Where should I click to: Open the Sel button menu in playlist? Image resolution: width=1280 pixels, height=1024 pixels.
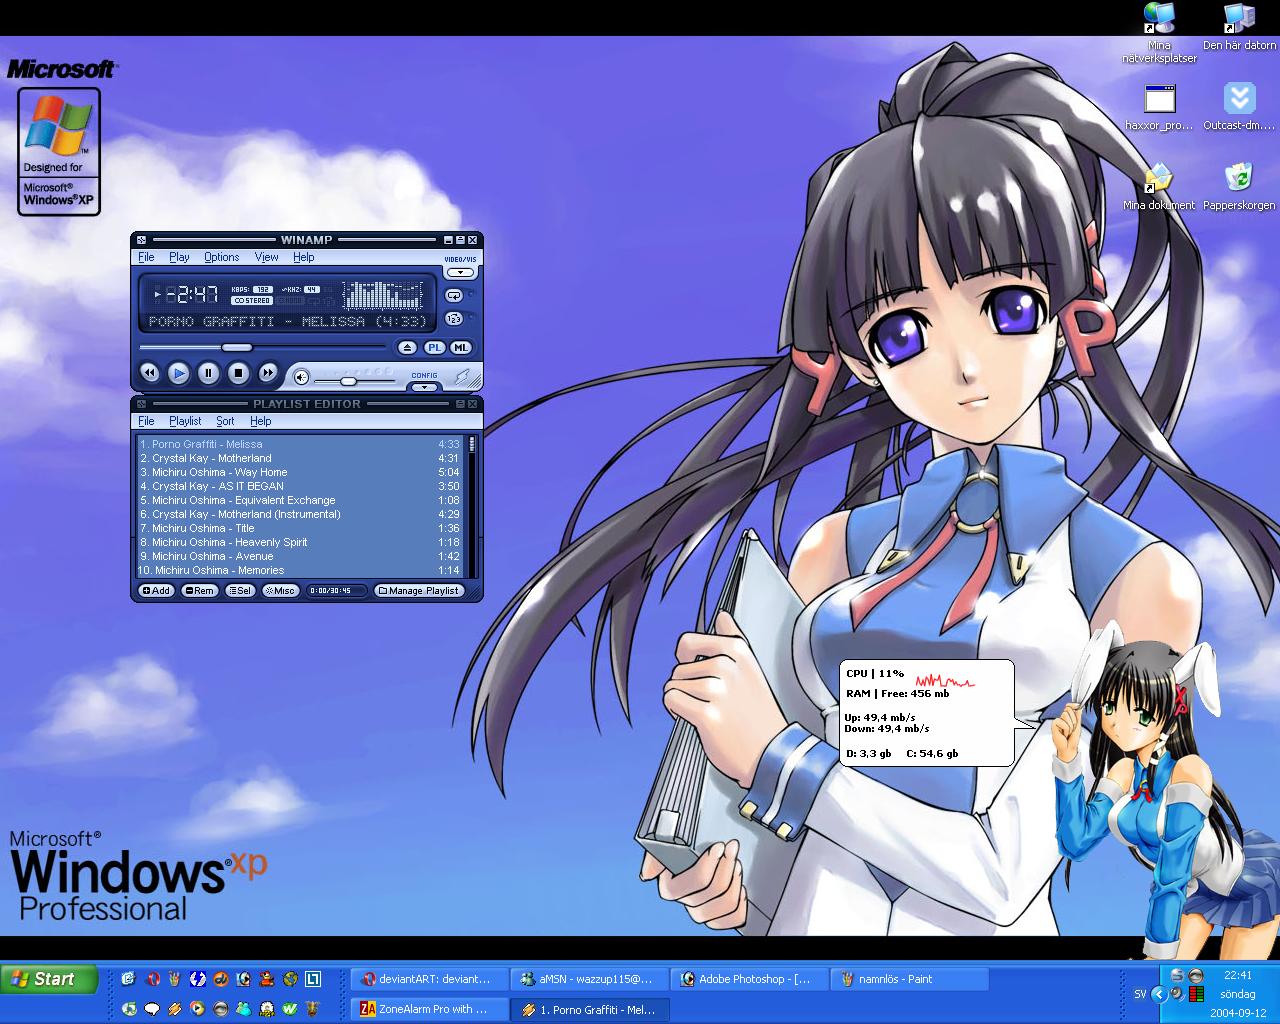point(240,591)
